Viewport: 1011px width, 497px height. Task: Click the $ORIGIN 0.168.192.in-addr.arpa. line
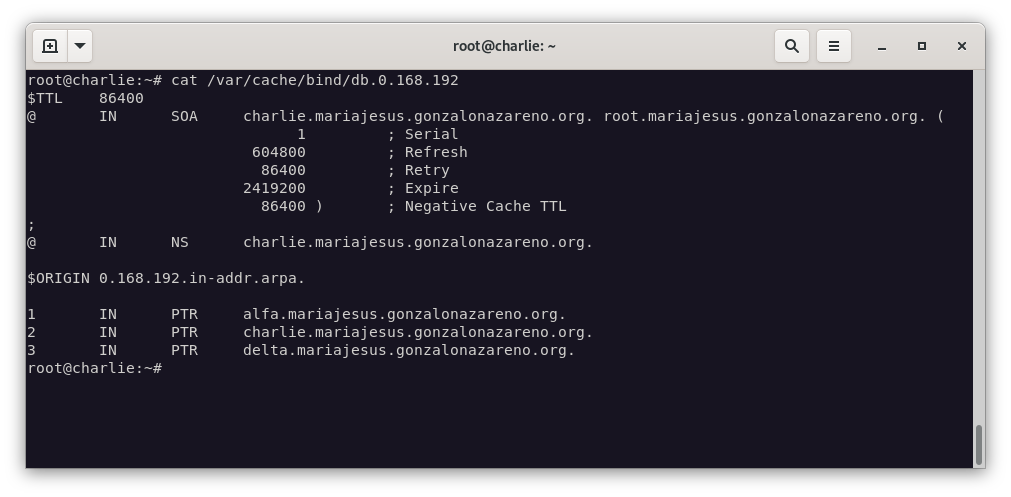pos(166,278)
